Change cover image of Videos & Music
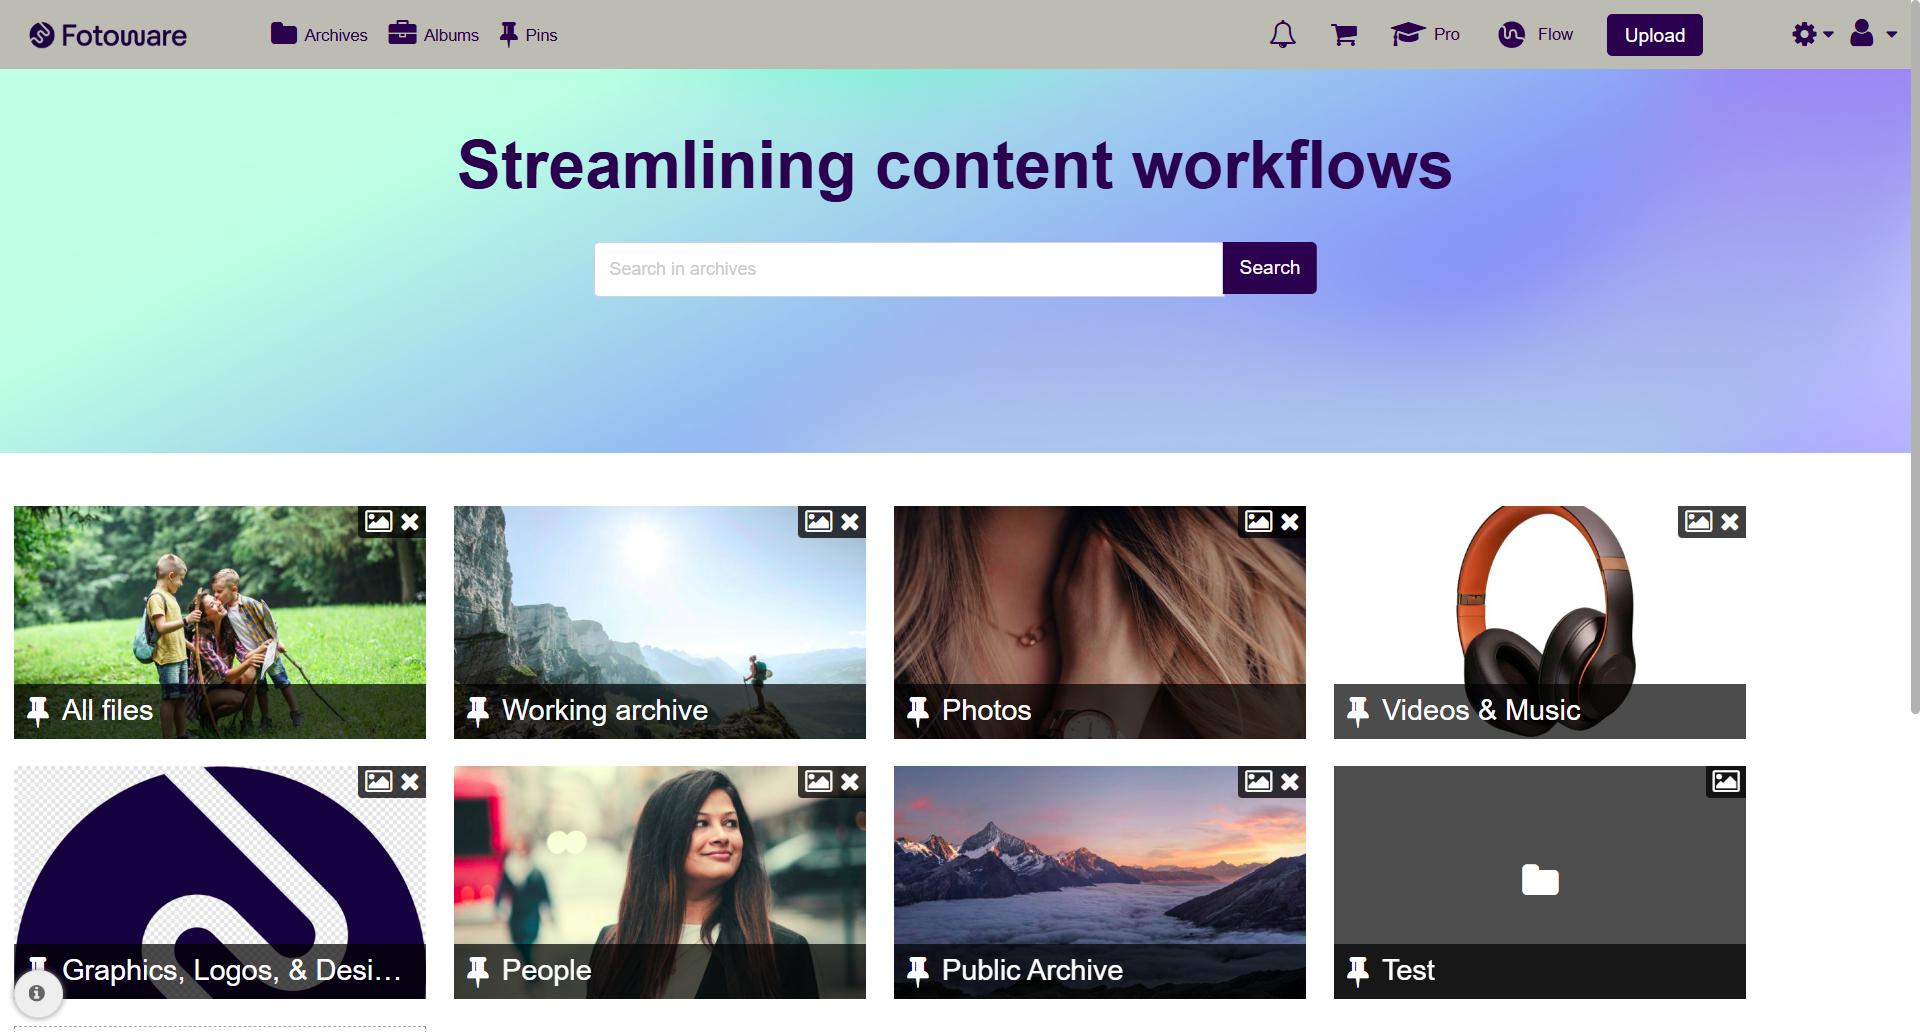 (x=1698, y=521)
